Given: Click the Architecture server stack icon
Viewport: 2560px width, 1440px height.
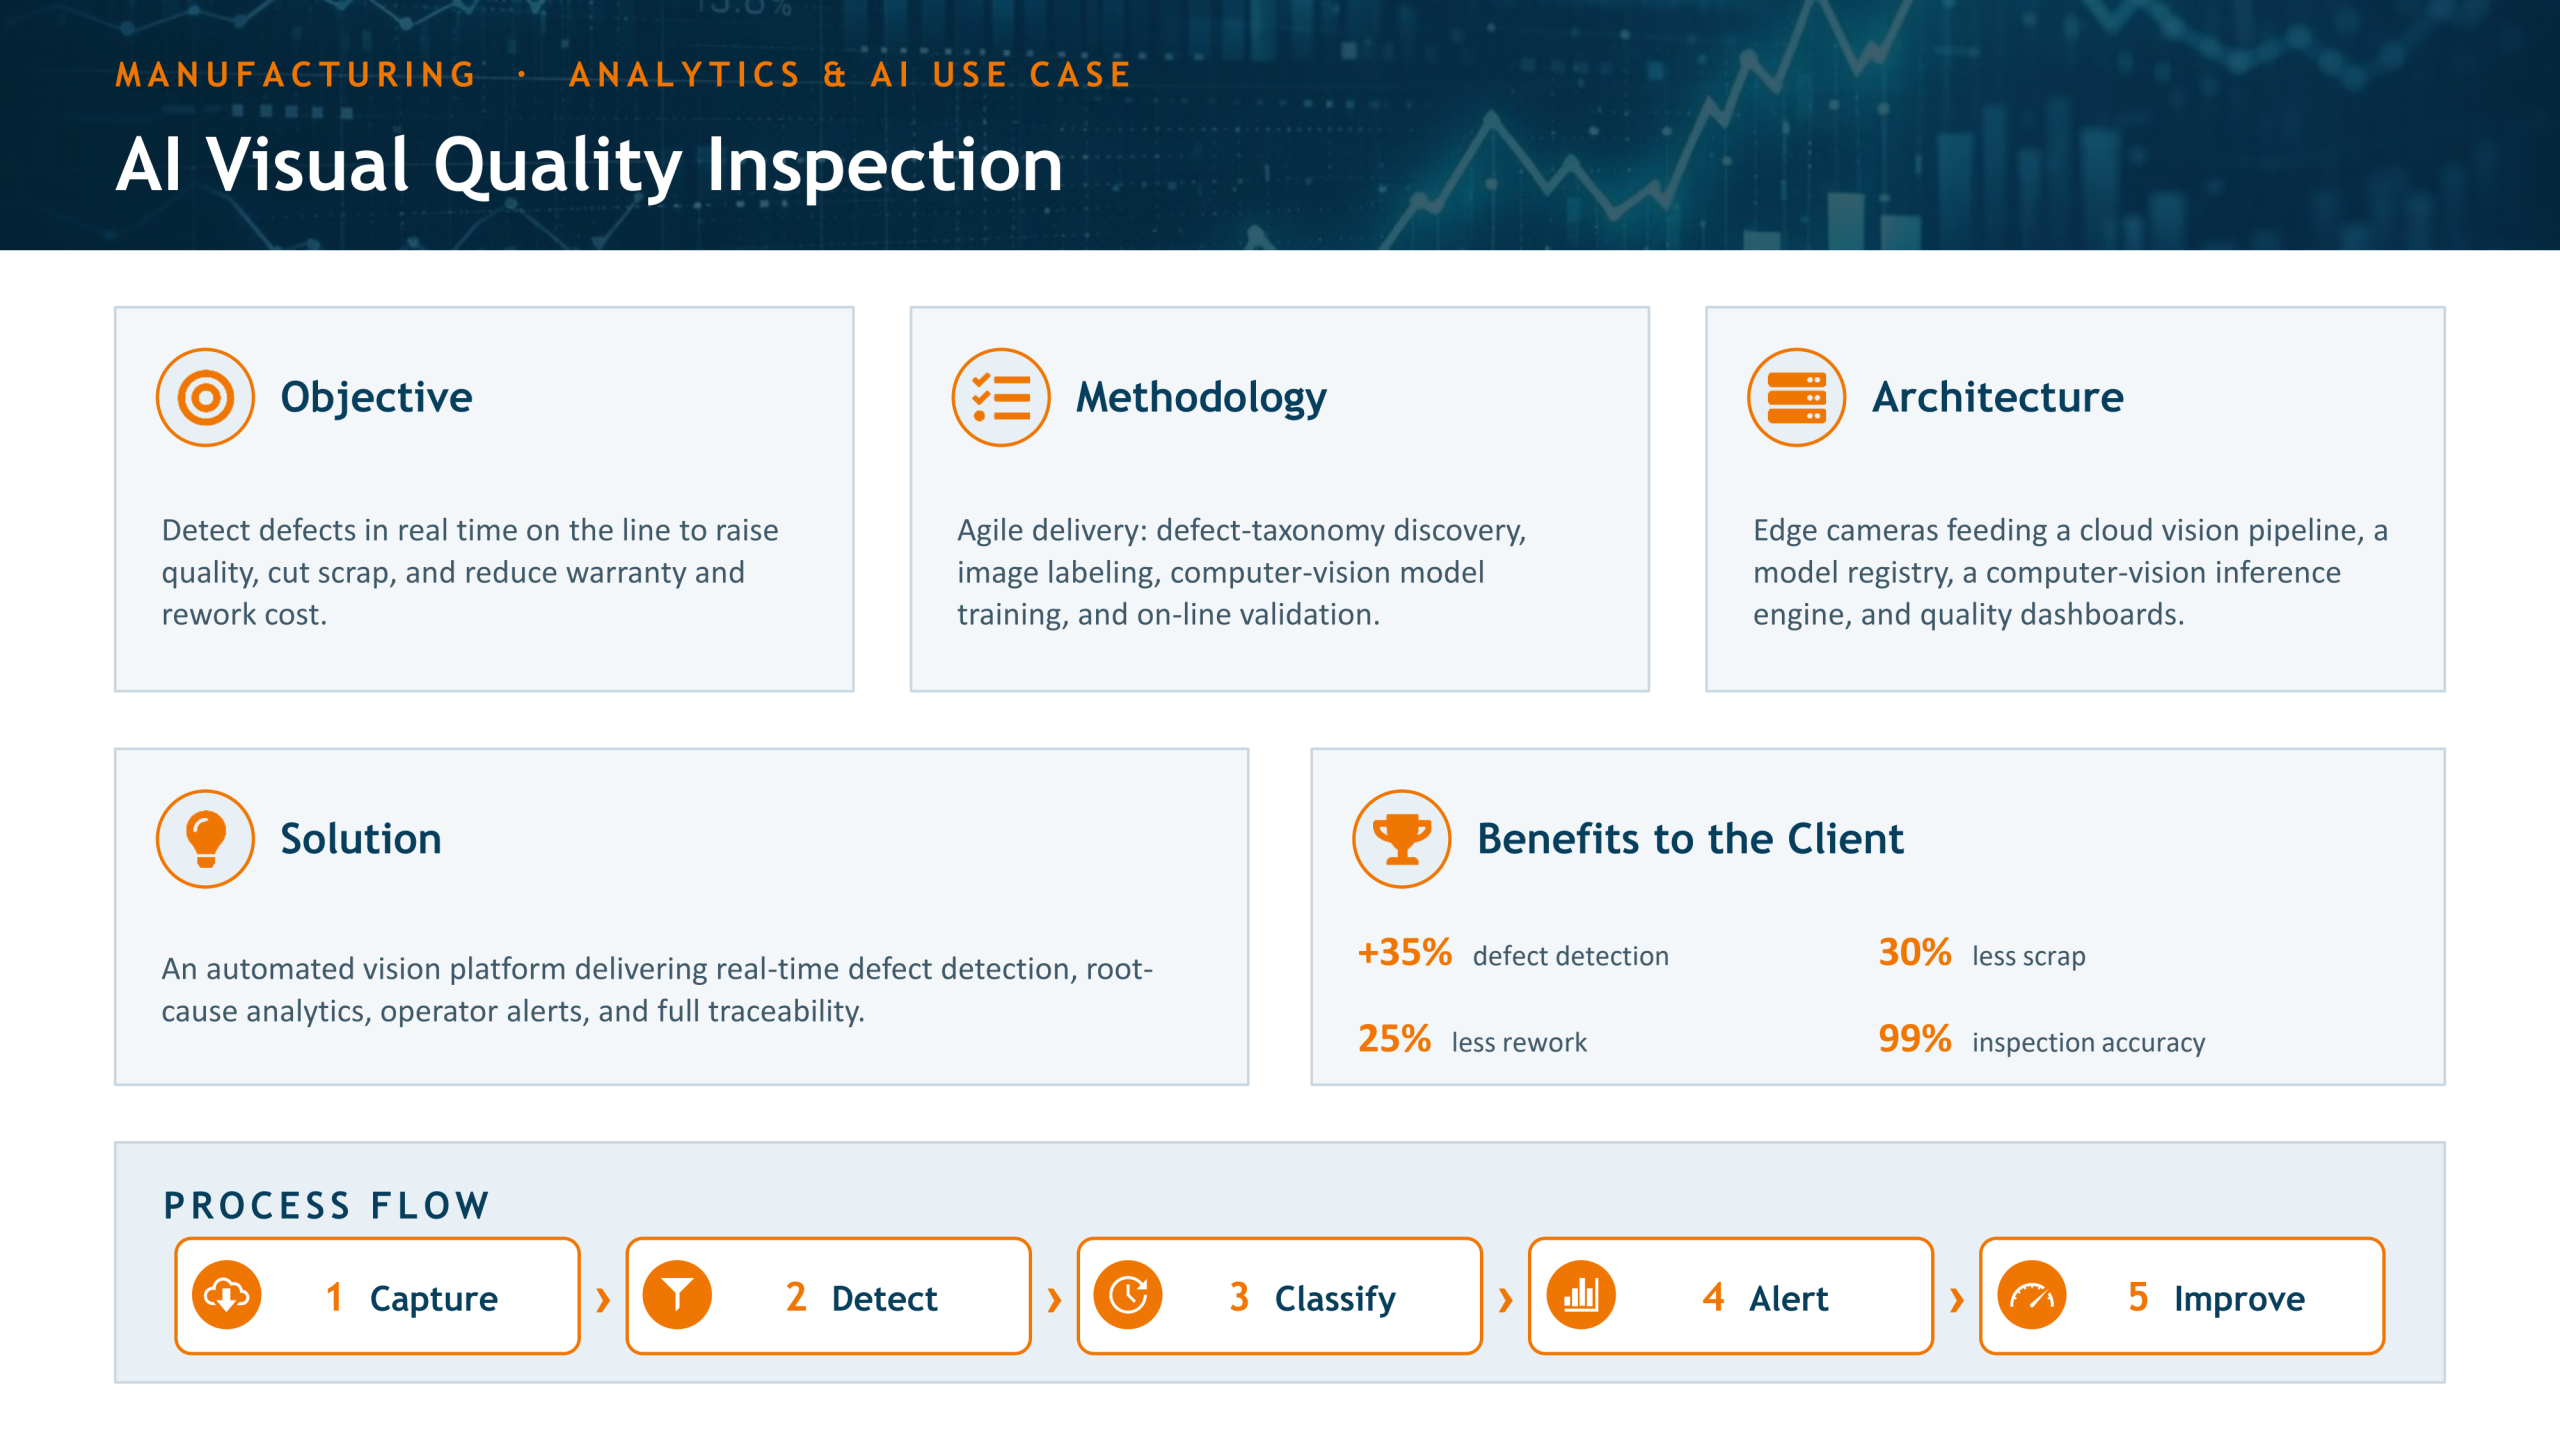Looking at the screenshot, I should coord(1796,398).
